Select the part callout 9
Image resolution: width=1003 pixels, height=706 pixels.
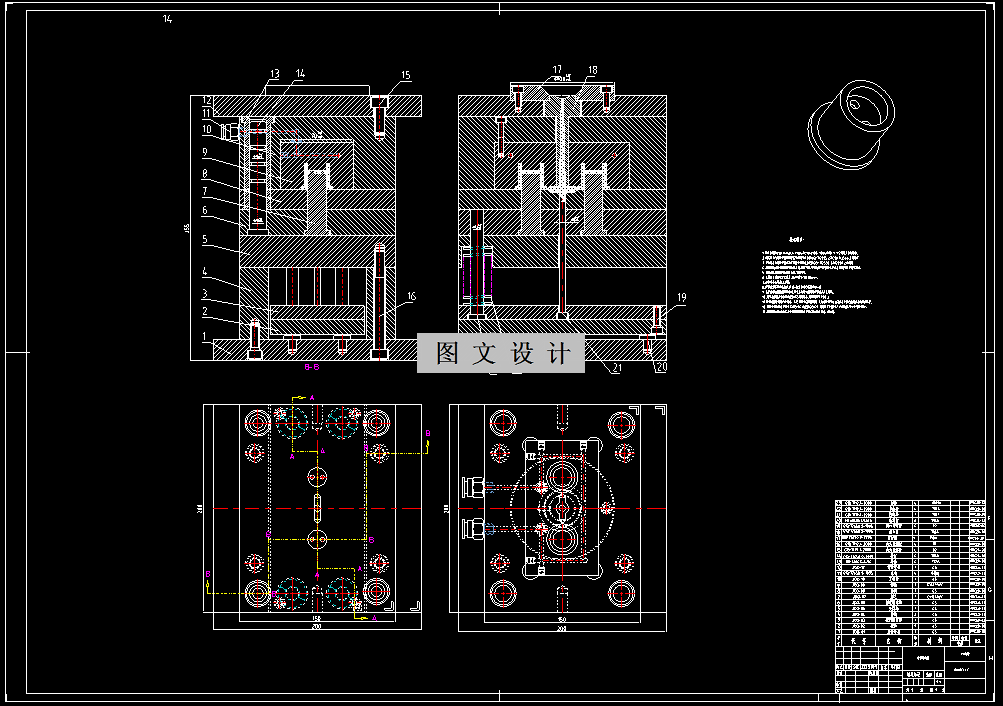click(x=205, y=152)
